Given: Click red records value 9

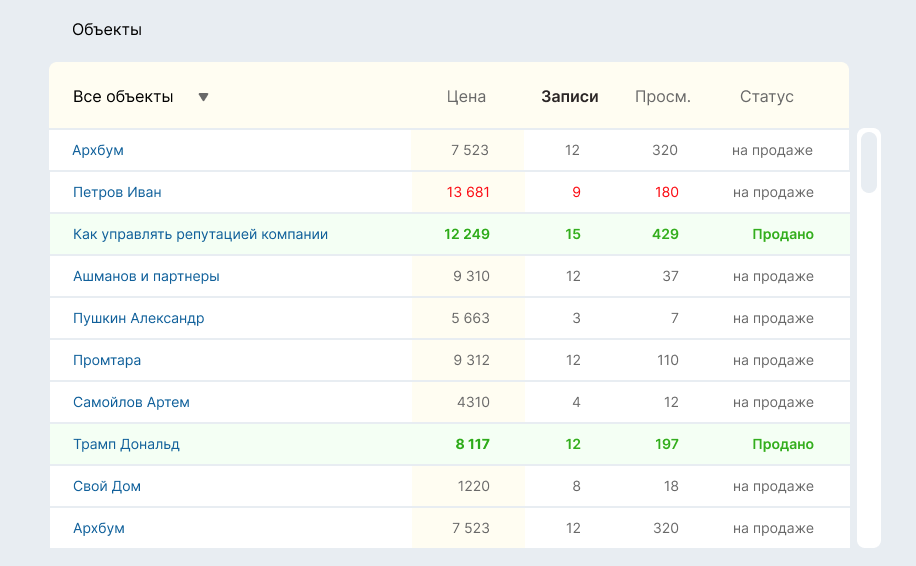Looking at the screenshot, I should [576, 192].
